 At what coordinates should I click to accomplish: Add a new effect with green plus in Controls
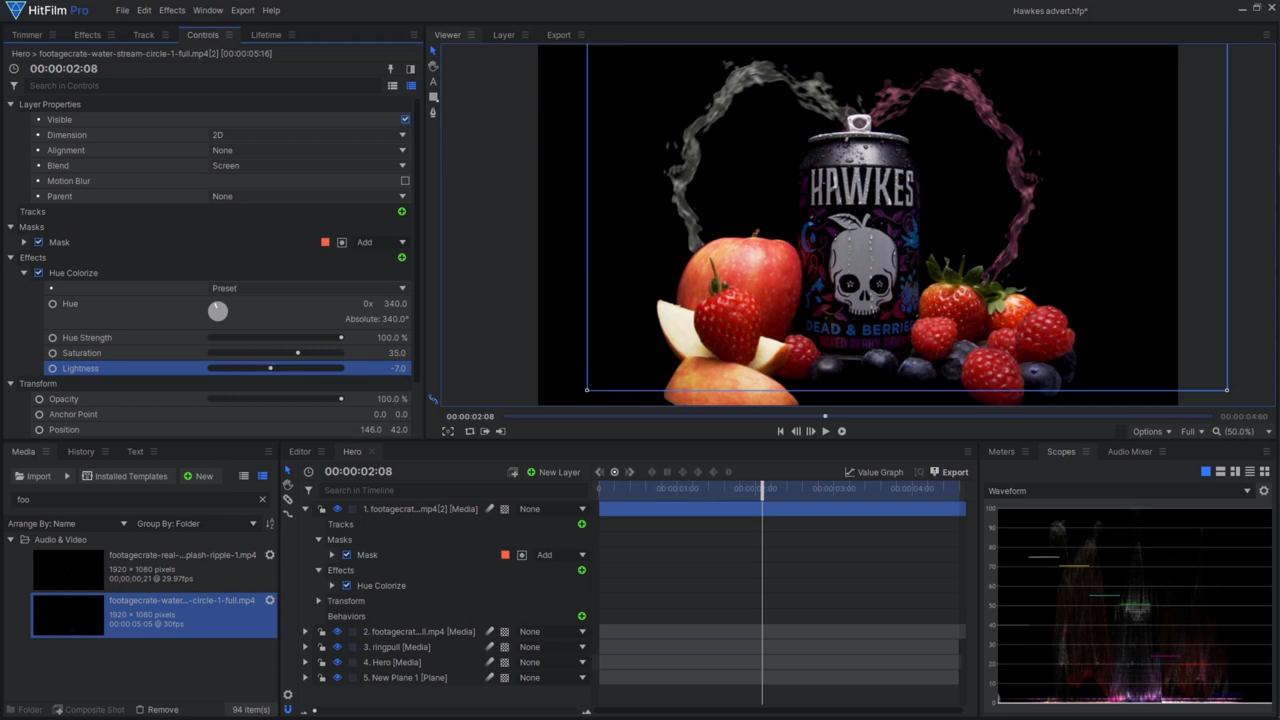click(402, 258)
